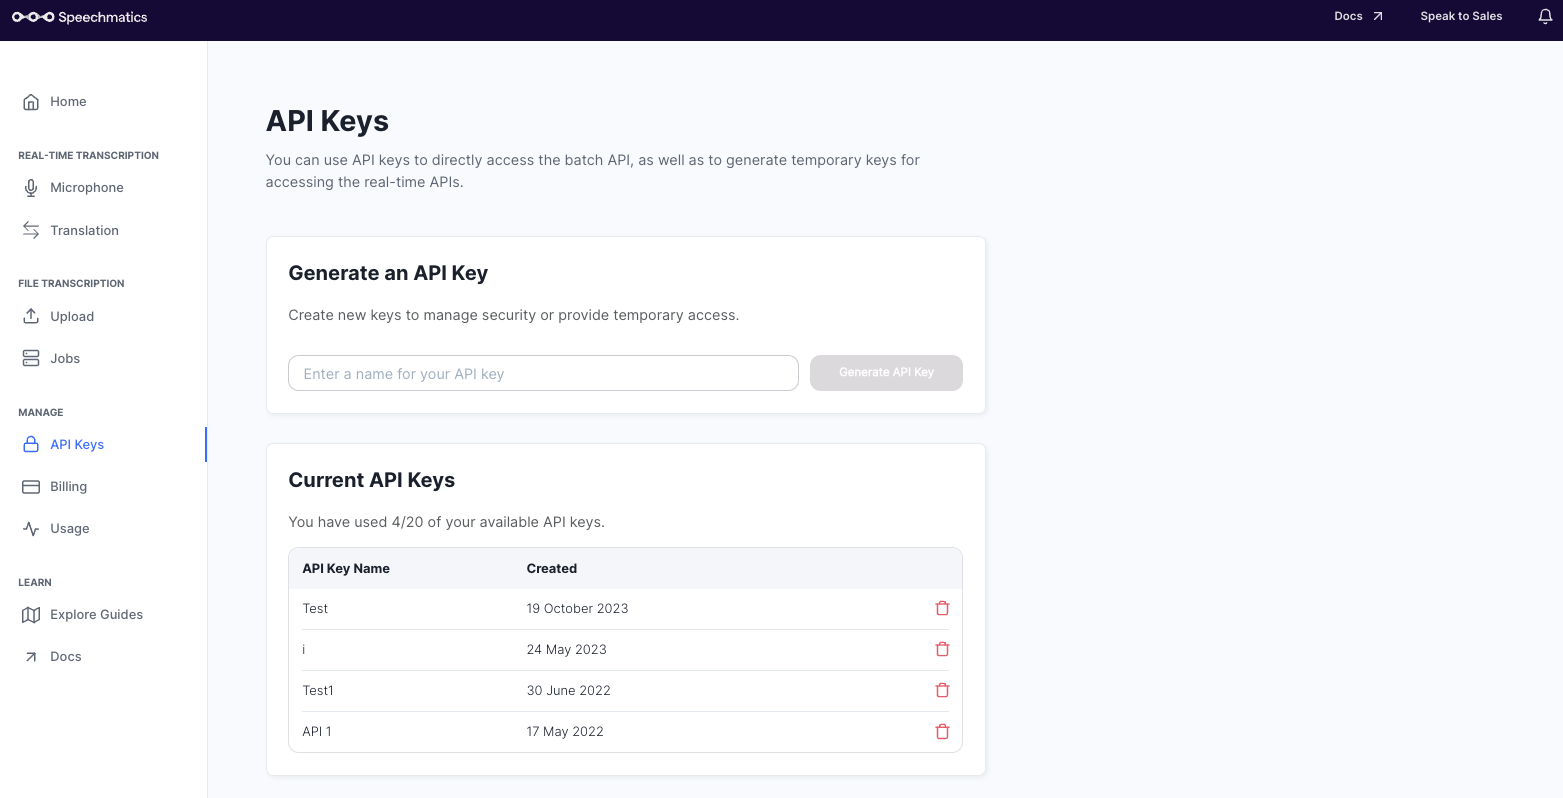Open the Jobs list

[x=64, y=359]
